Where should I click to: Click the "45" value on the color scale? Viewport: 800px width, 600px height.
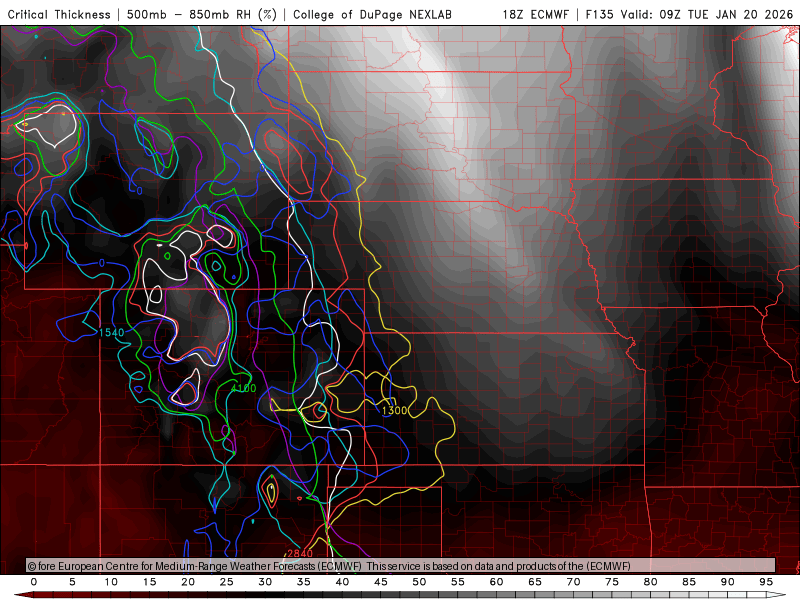coord(381,582)
